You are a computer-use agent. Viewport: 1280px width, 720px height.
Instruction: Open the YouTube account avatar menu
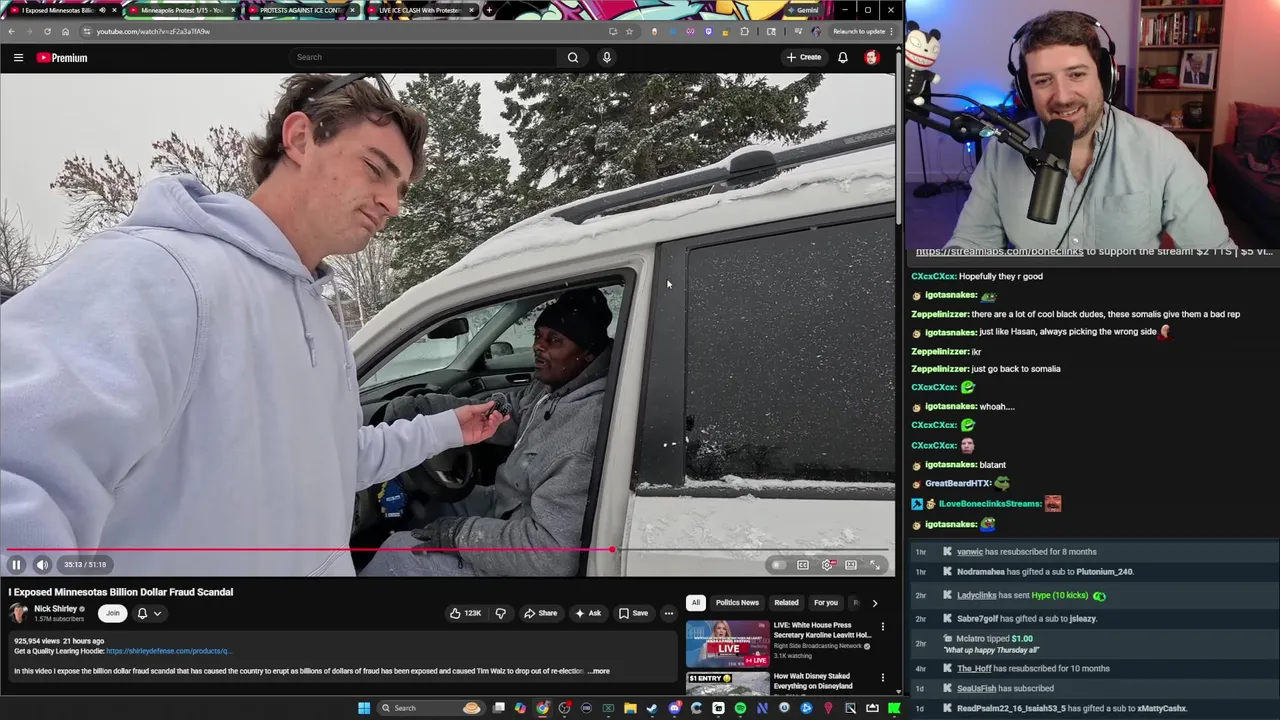pos(871,57)
